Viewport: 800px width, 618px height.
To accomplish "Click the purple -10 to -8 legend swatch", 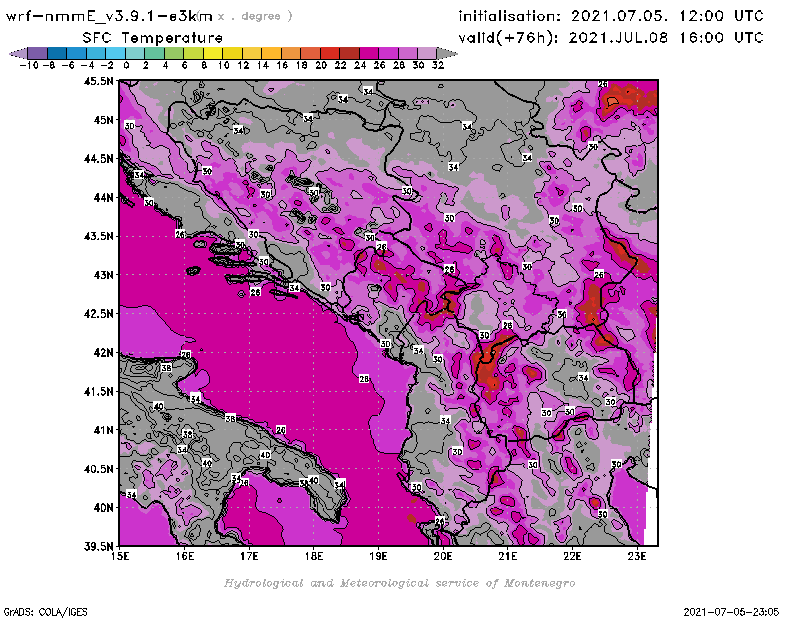I will click(37, 53).
